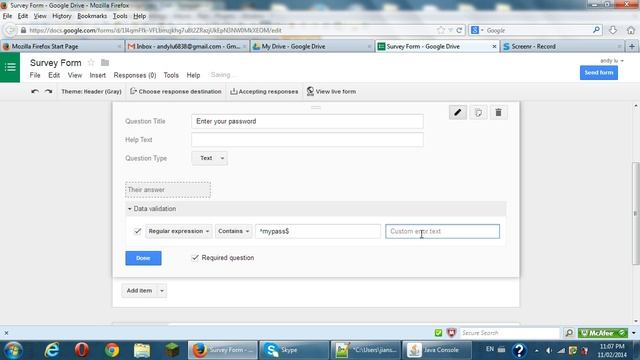Viewport: 640px width, 360px height.
Task: Open the Contains condition dropdown
Action: click(233, 231)
